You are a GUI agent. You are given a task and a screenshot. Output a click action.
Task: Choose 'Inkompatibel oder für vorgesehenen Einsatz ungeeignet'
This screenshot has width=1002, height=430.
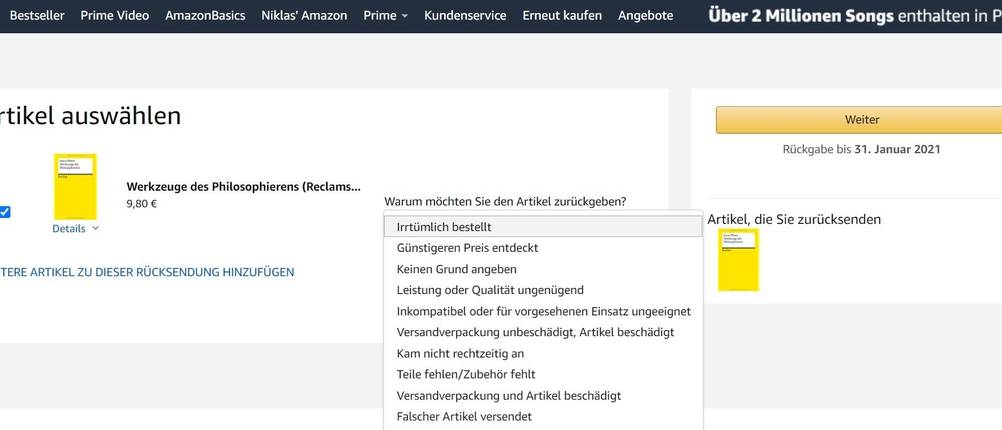point(543,311)
